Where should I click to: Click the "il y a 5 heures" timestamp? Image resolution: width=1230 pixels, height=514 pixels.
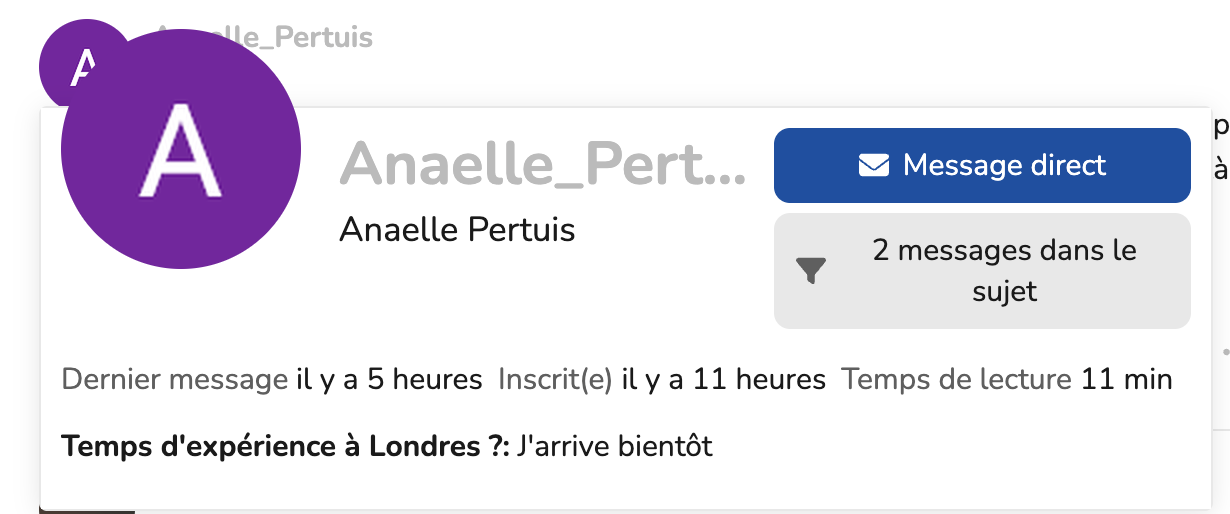tap(389, 380)
